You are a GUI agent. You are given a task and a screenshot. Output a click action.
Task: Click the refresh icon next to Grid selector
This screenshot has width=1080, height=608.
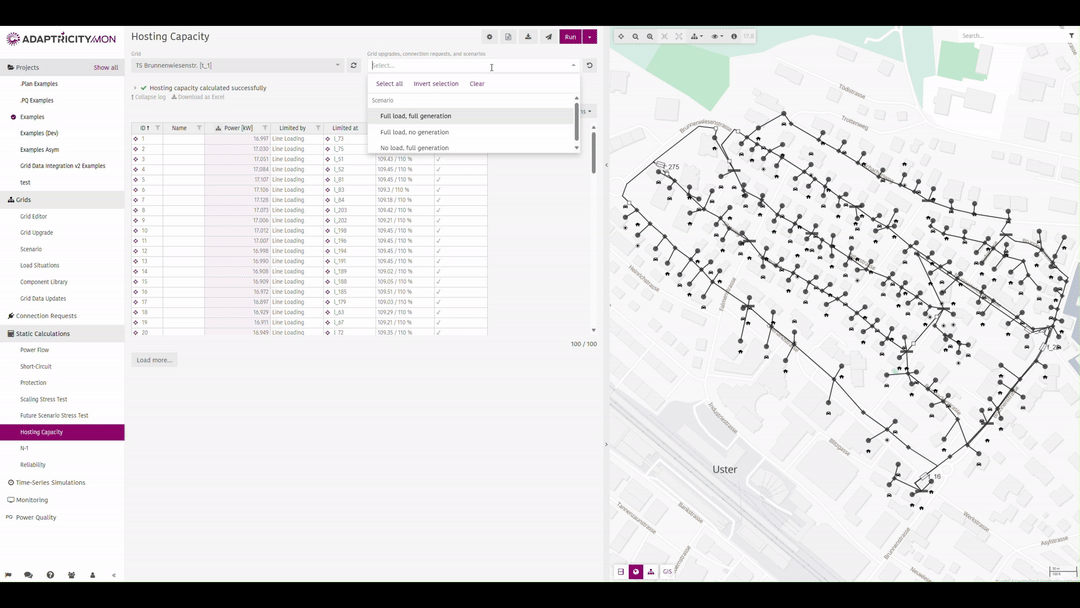click(x=353, y=66)
